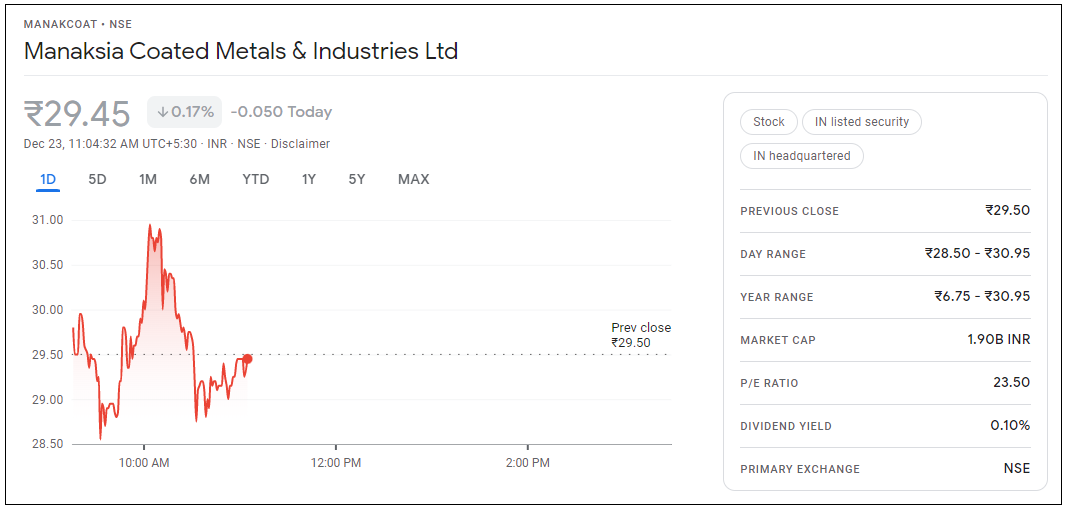Click the 30.50 price axis label
Screen dimensions: 1068x512
click(x=48, y=265)
